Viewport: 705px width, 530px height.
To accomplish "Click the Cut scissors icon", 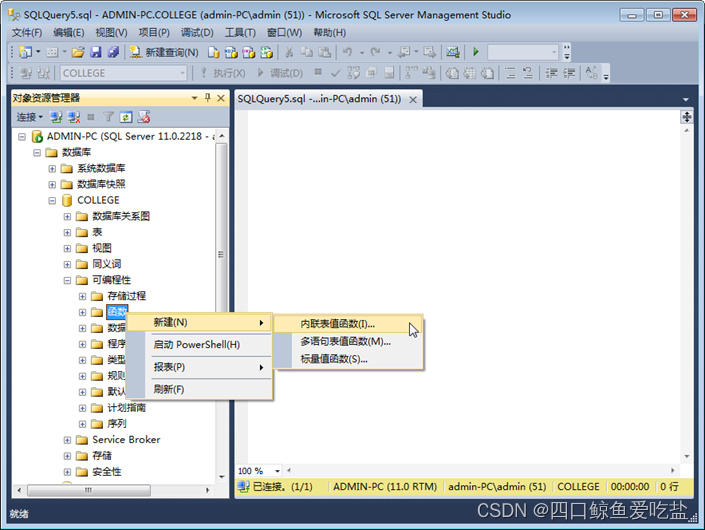I will pyautogui.click(x=289, y=53).
